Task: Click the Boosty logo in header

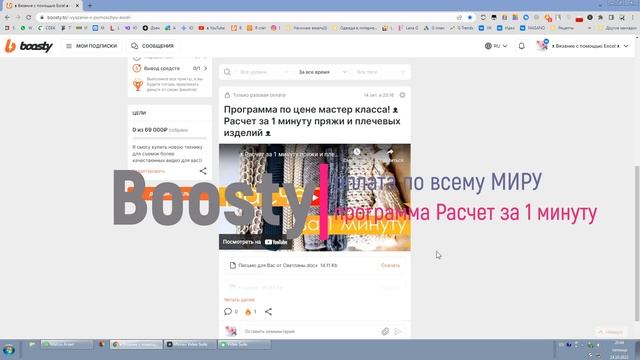Action: click(29, 46)
